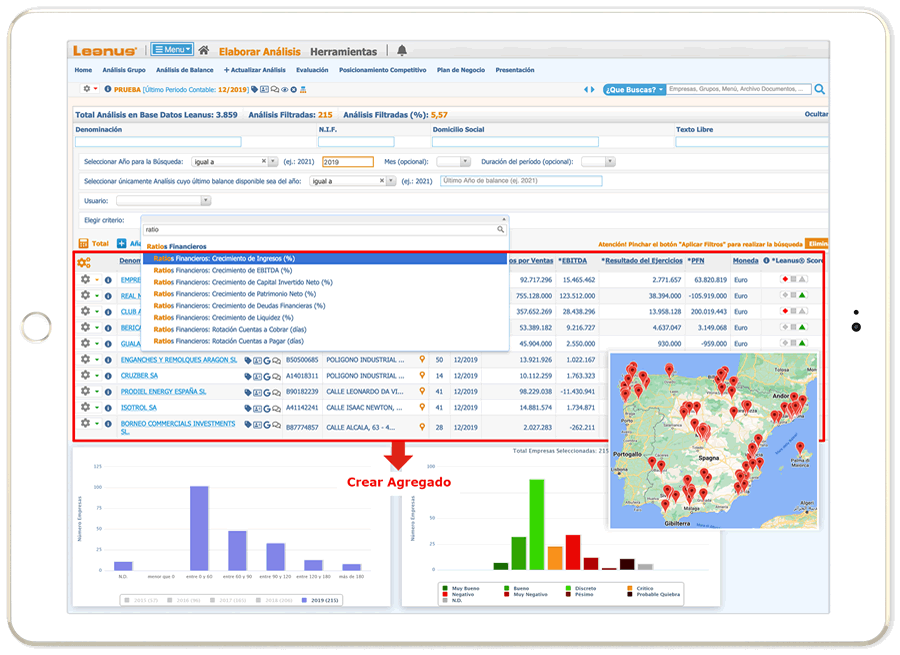Sort by the EBITDA column header

click(x=574, y=261)
